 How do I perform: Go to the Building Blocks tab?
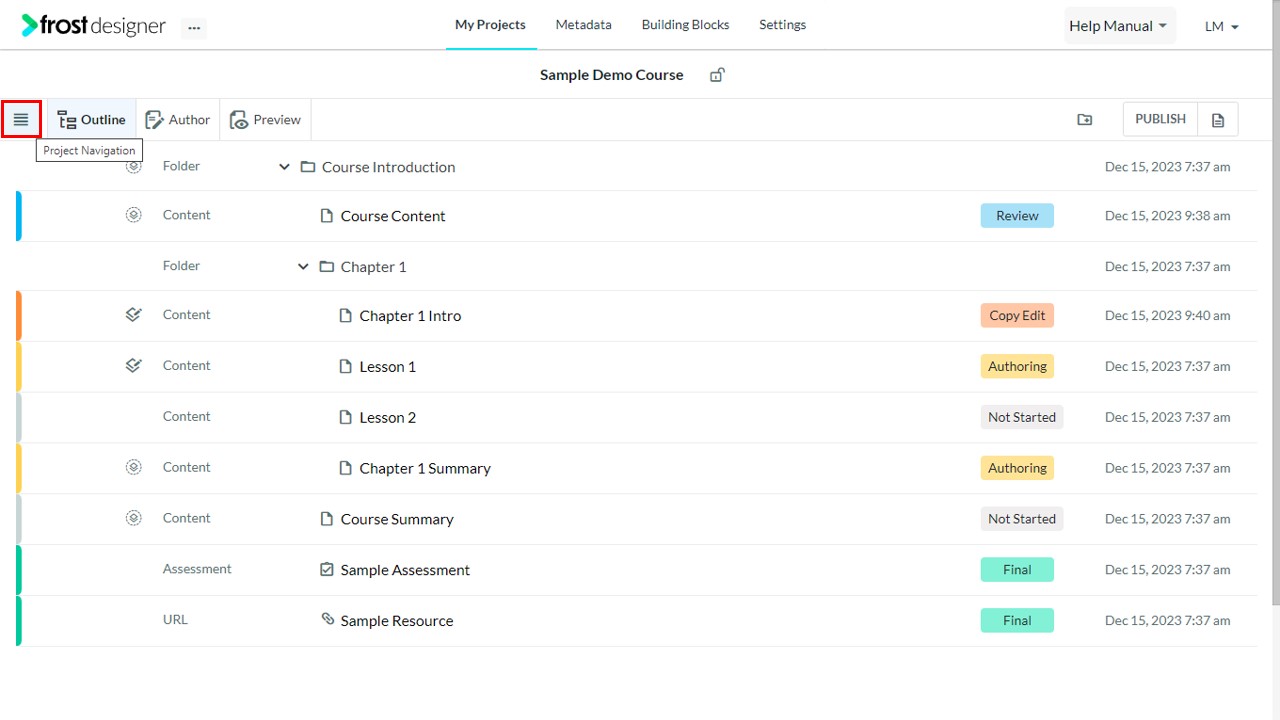[x=685, y=25]
